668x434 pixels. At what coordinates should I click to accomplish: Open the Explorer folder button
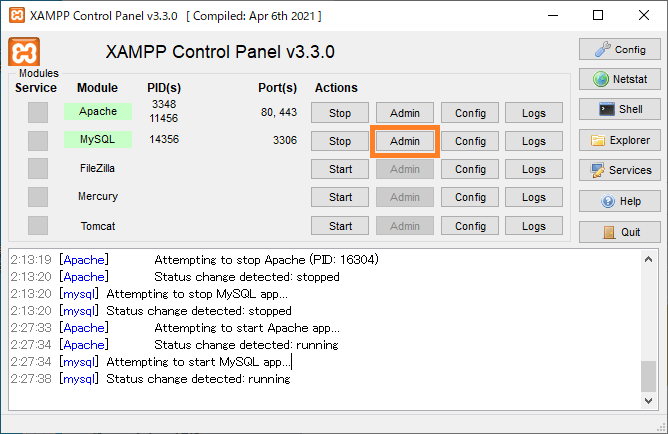coord(619,140)
